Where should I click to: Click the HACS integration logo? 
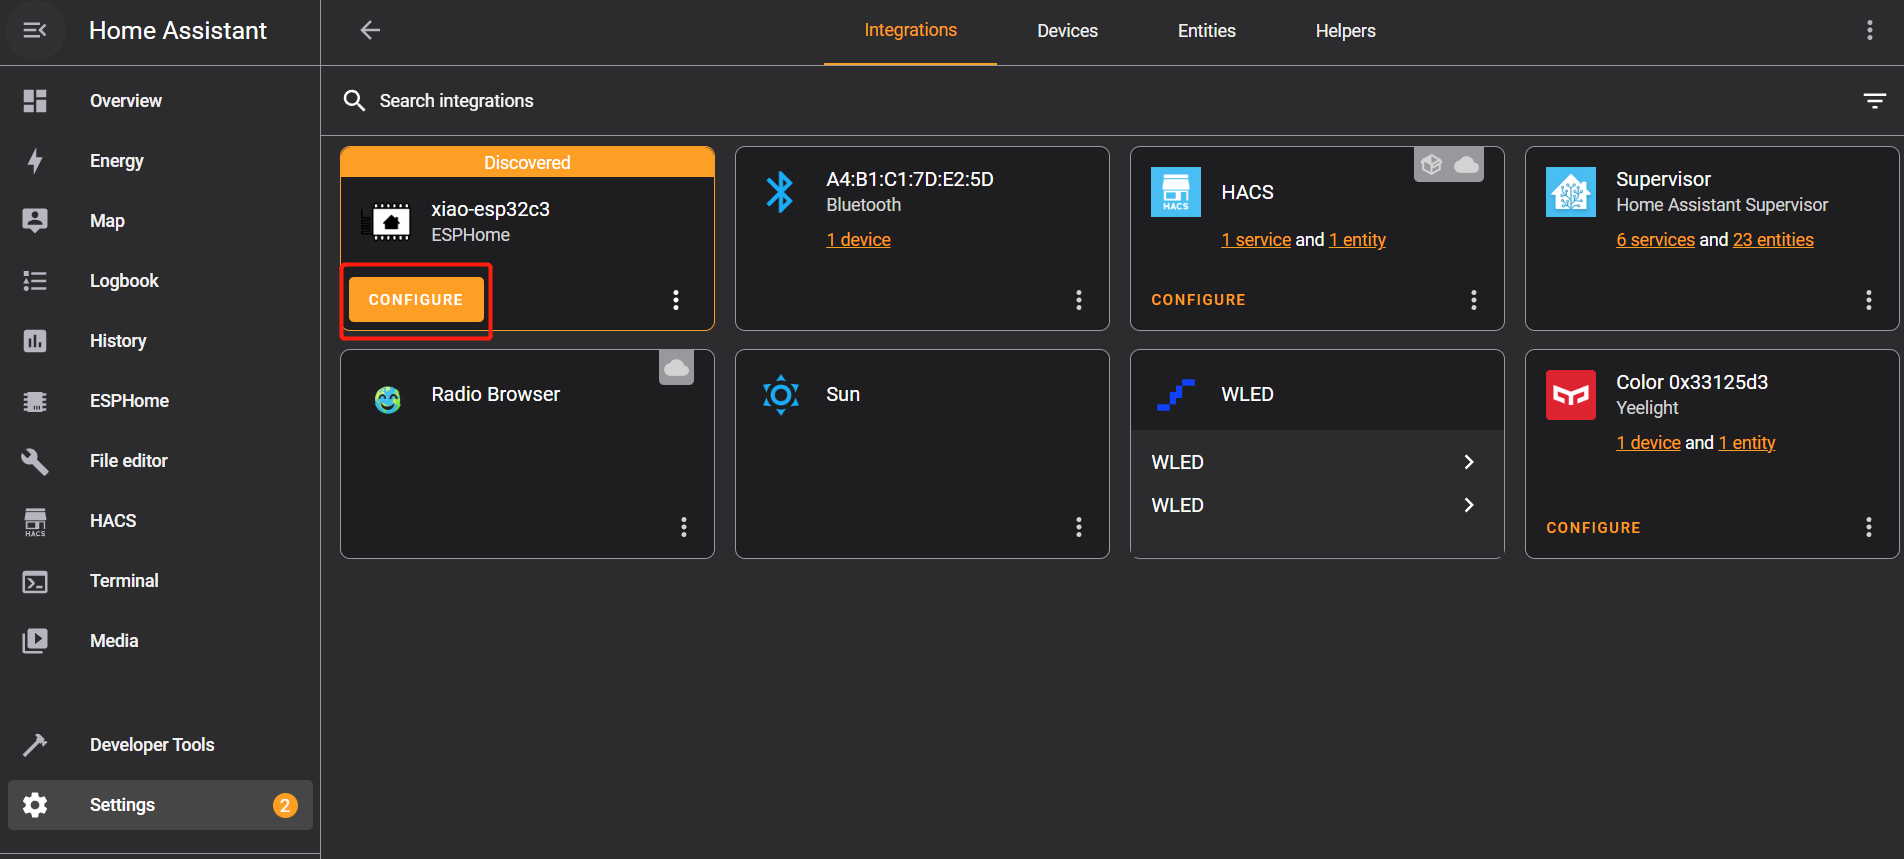(x=1176, y=192)
